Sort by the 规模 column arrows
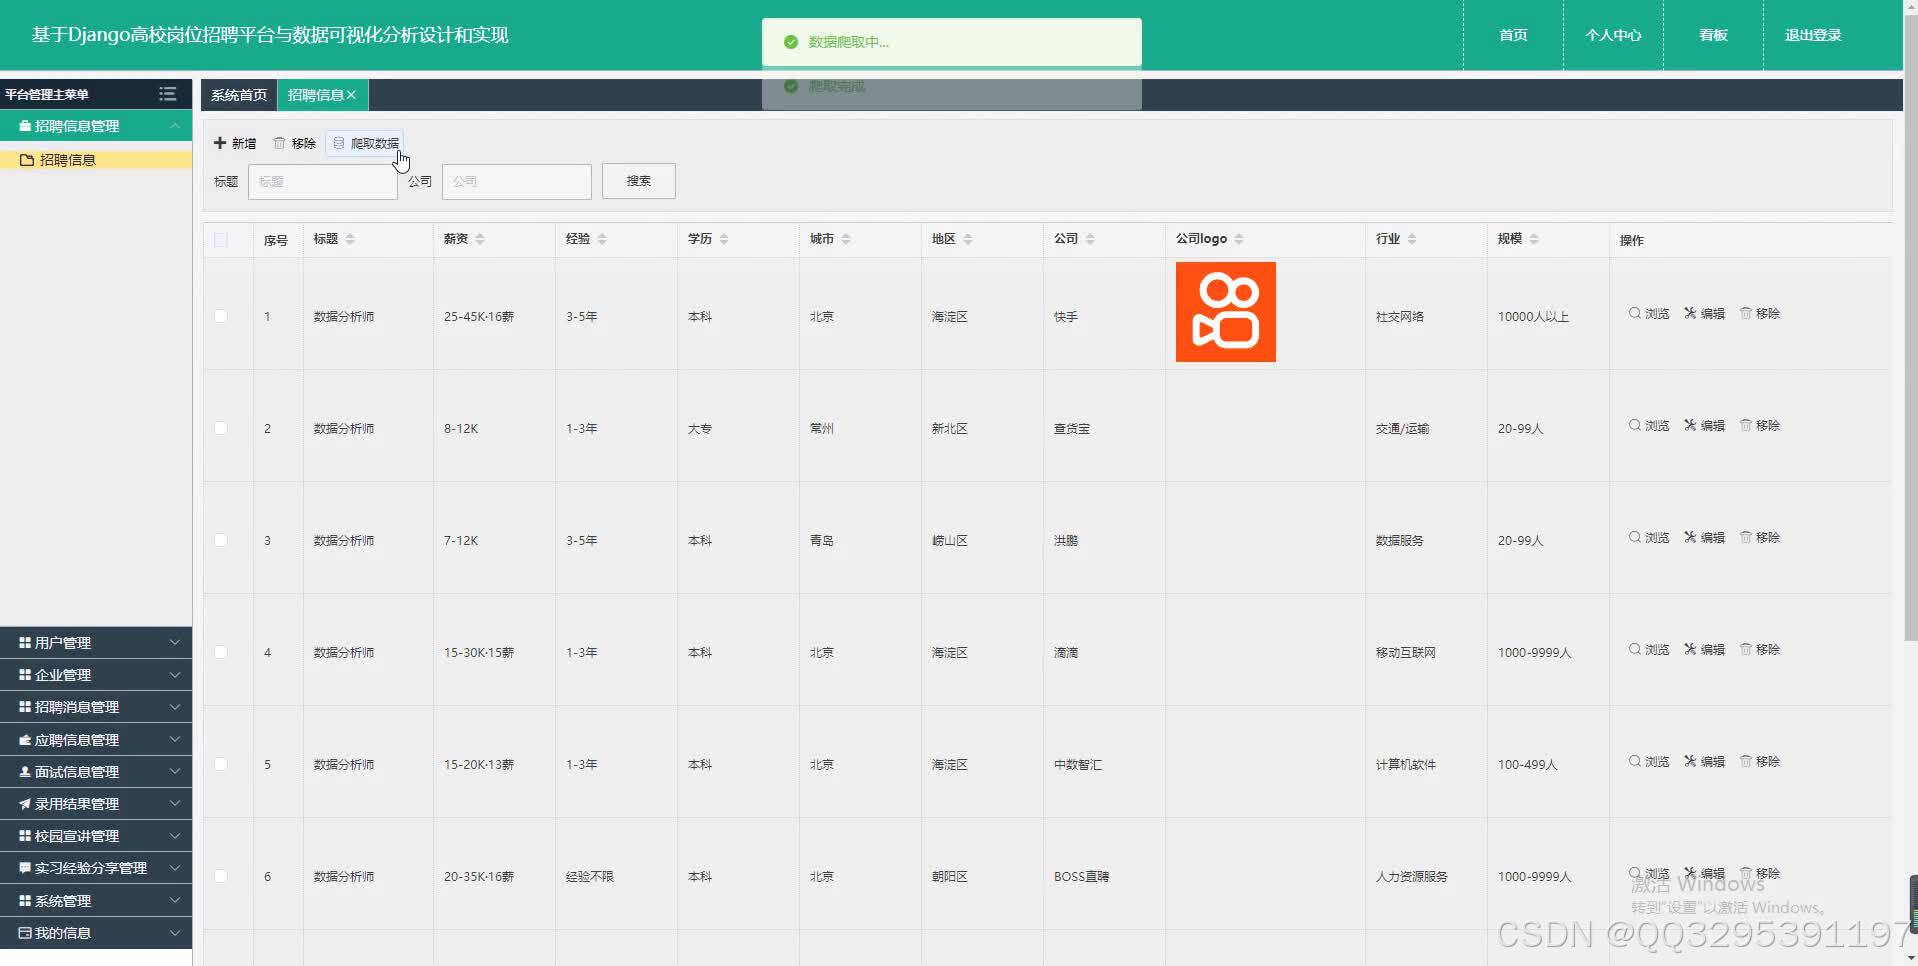Screen dimensions: 1918x966 [x=1534, y=239]
